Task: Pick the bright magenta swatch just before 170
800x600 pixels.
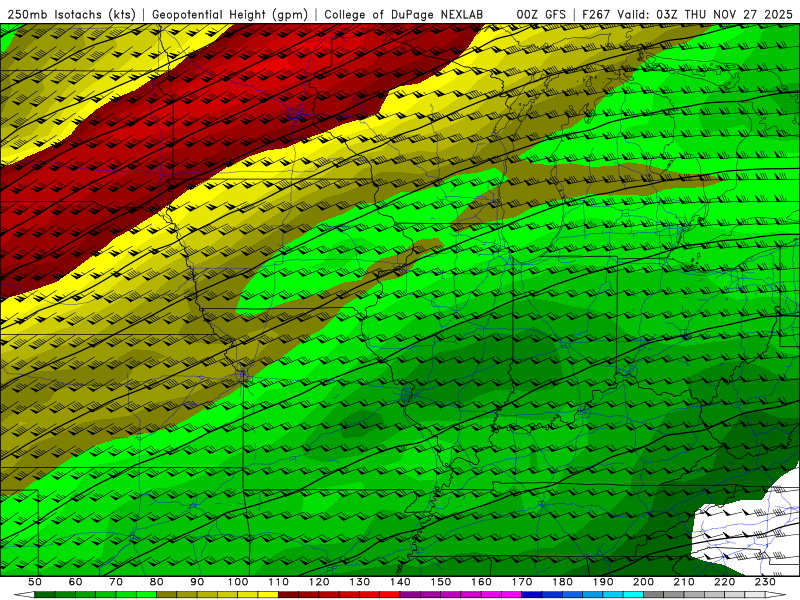Action: (512, 594)
